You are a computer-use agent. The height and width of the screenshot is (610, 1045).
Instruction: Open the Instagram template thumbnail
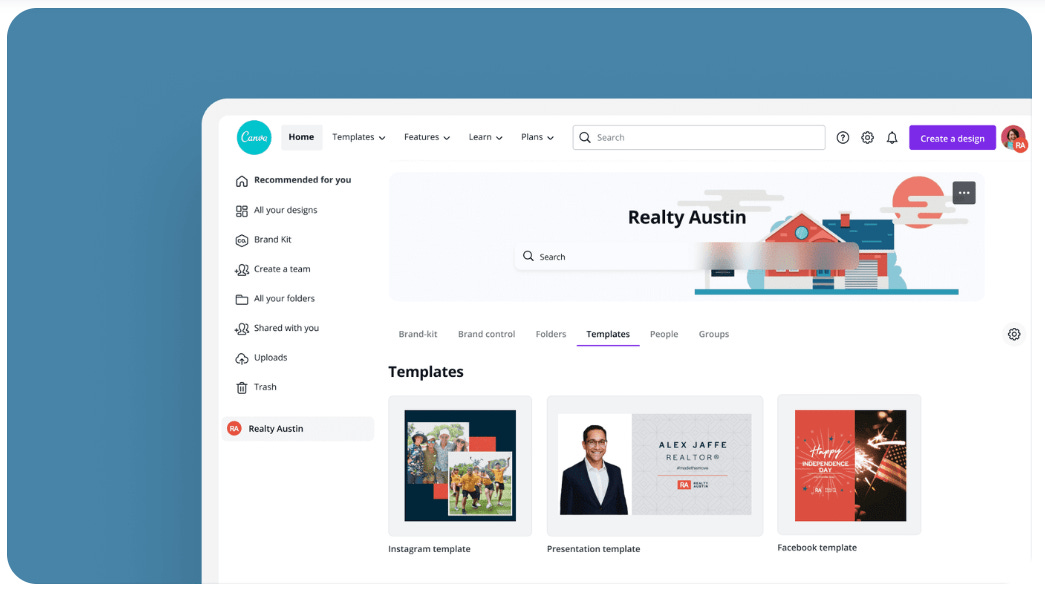[460, 465]
